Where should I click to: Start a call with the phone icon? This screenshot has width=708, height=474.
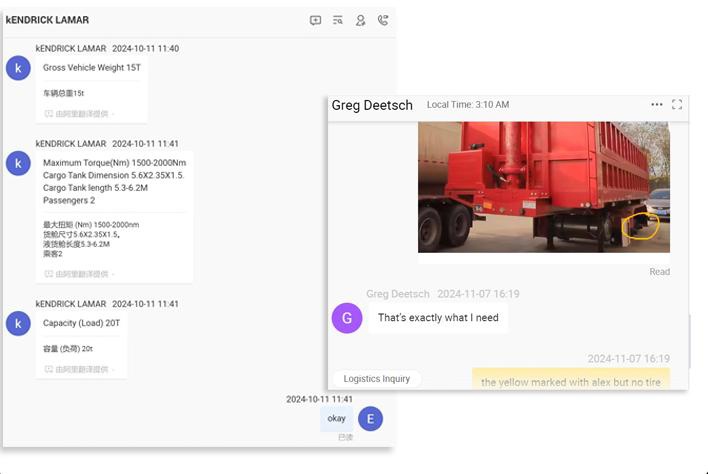click(x=382, y=20)
